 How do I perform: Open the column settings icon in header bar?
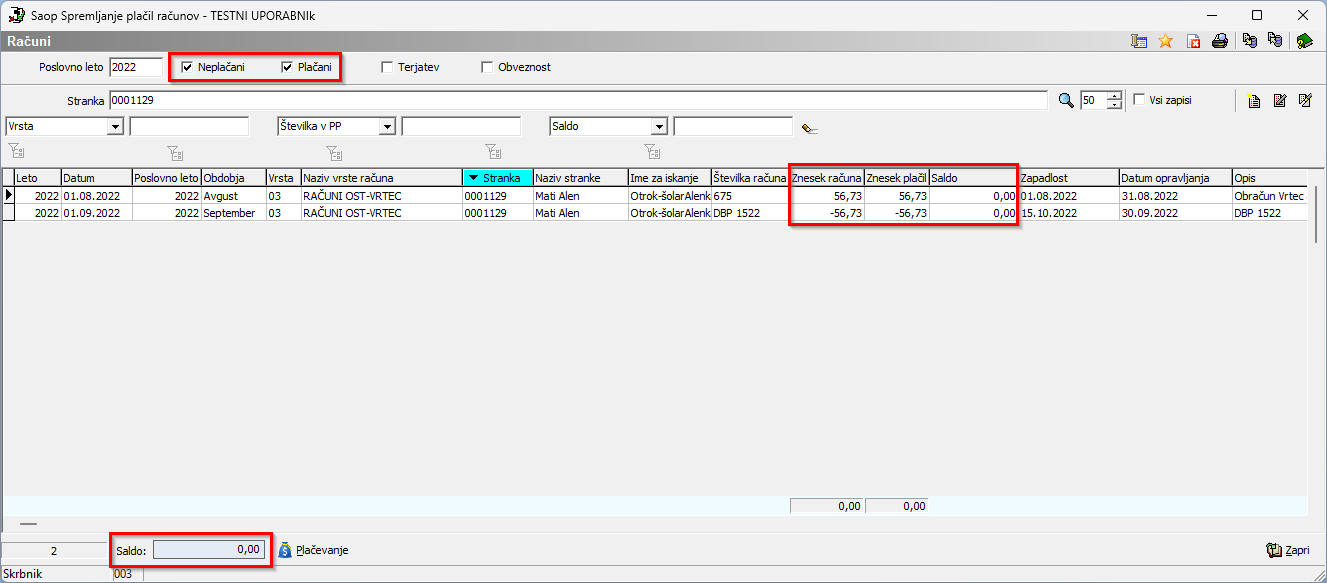click(1139, 41)
